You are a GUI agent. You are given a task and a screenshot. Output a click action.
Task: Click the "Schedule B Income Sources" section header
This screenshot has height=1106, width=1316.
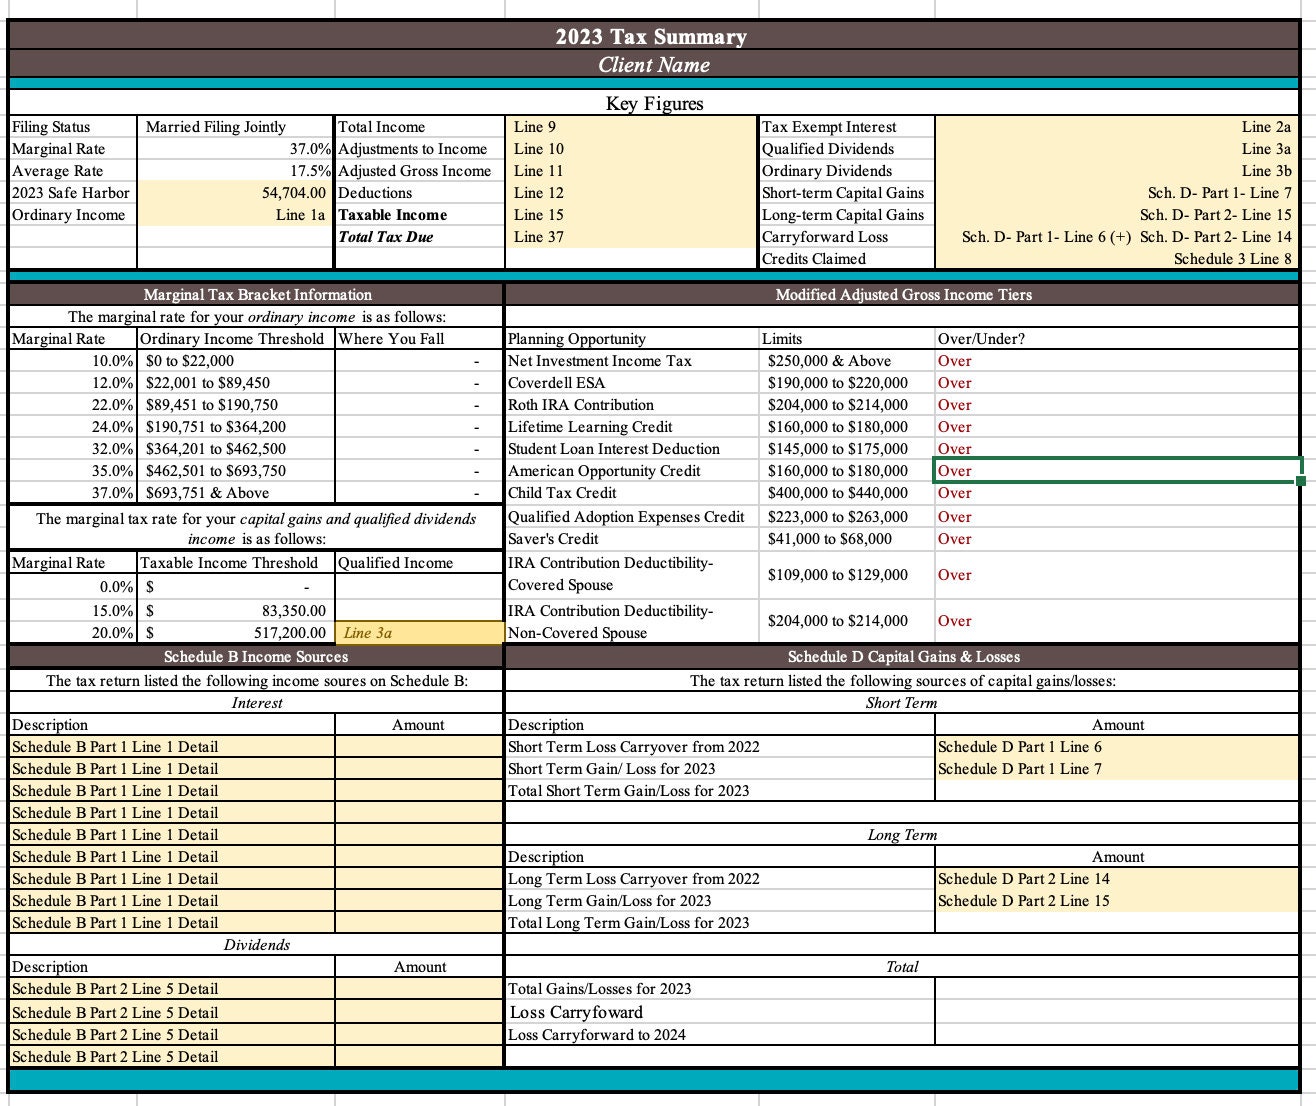[257, 657]
